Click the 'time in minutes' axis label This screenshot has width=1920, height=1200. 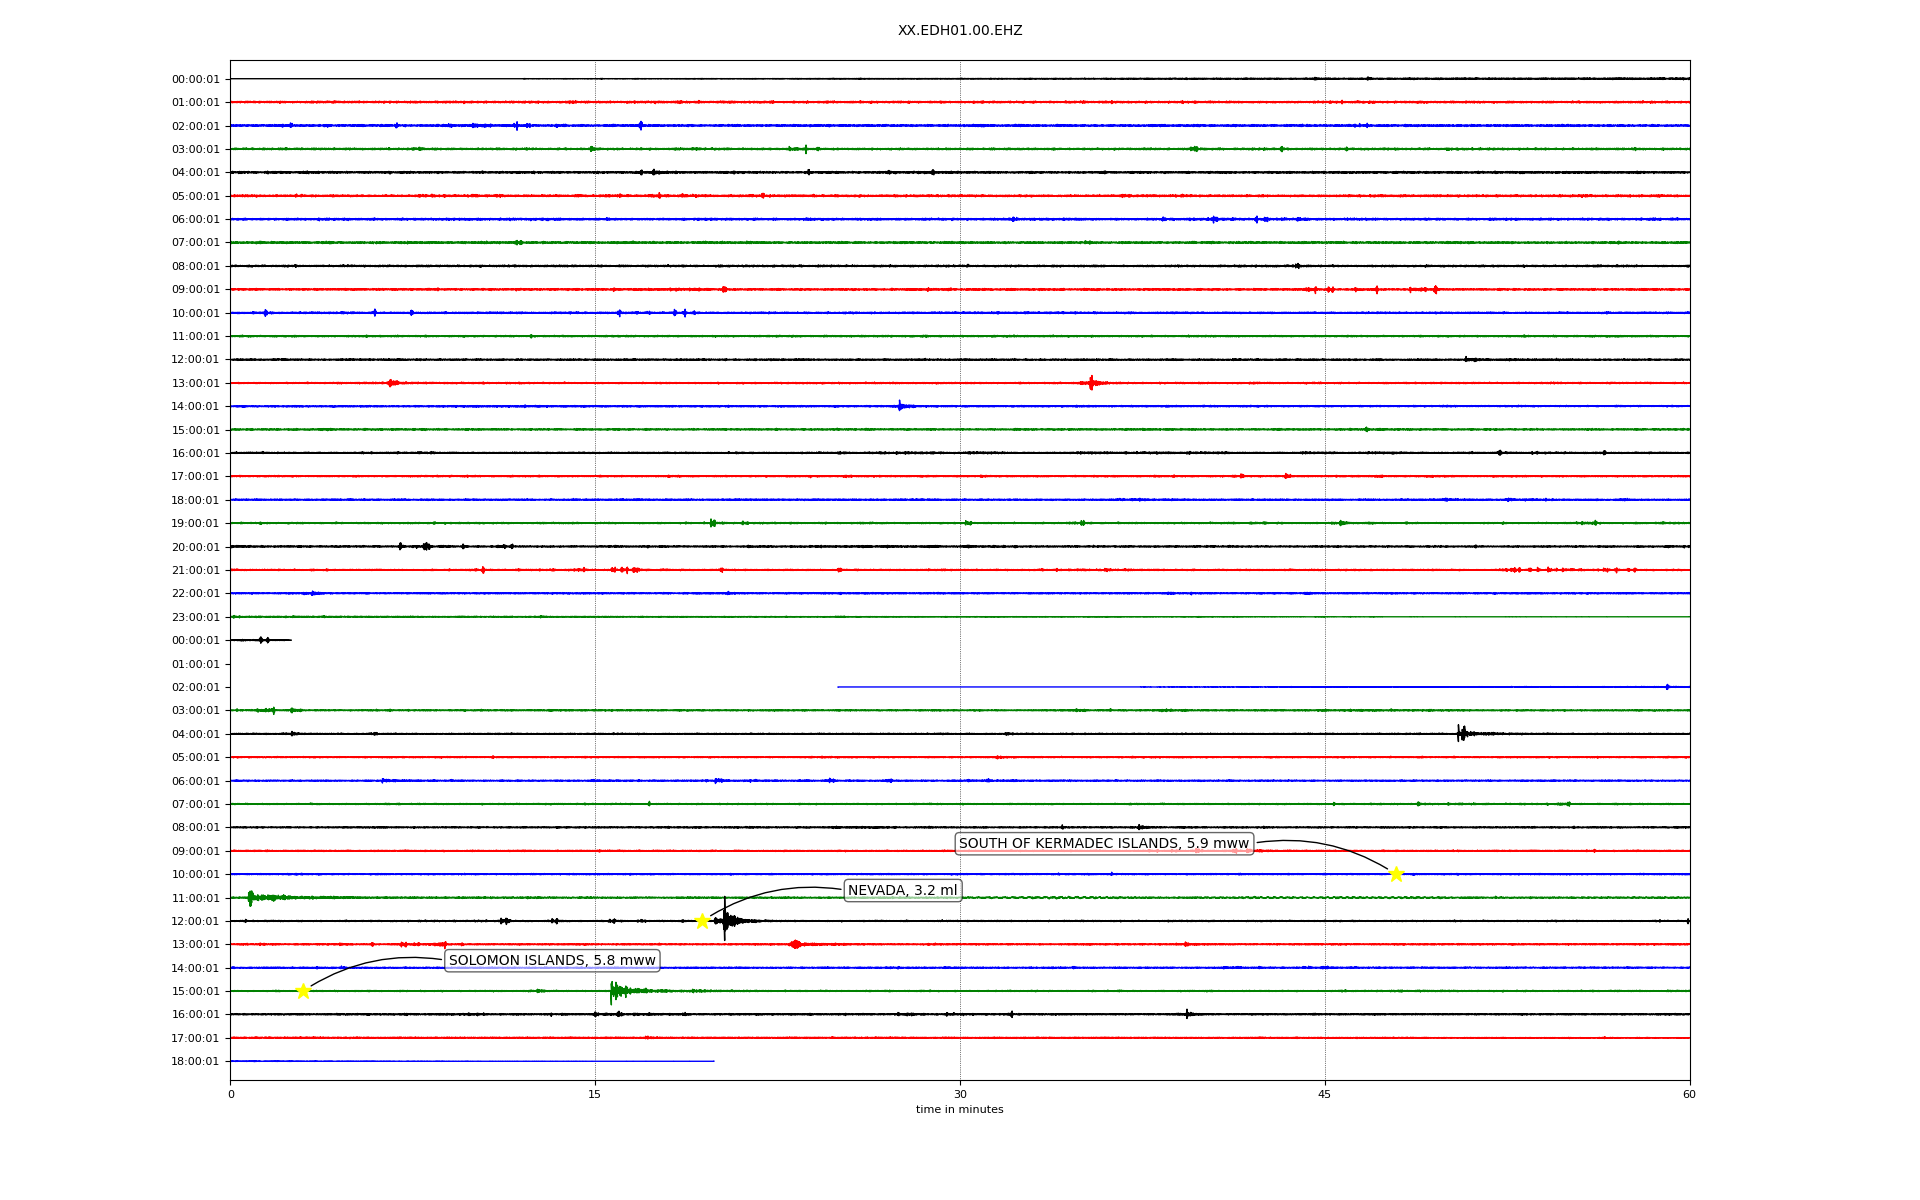(x=959, y=1110)
